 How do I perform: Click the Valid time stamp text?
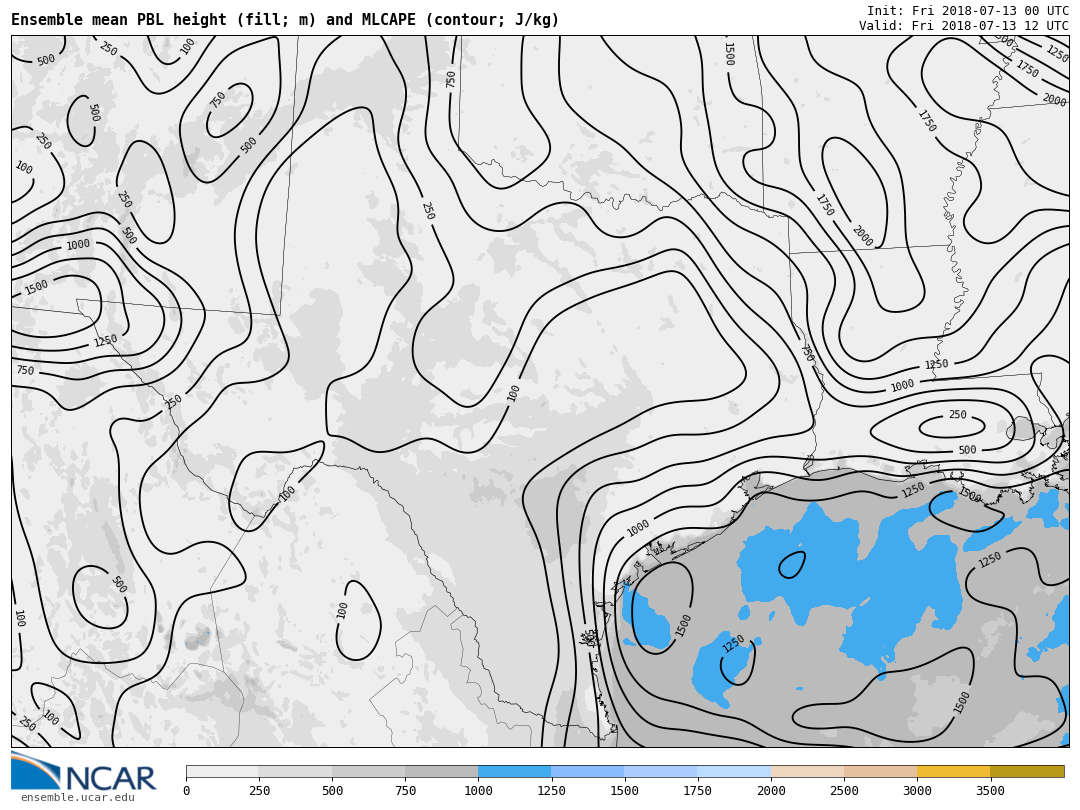coord(963,26)
